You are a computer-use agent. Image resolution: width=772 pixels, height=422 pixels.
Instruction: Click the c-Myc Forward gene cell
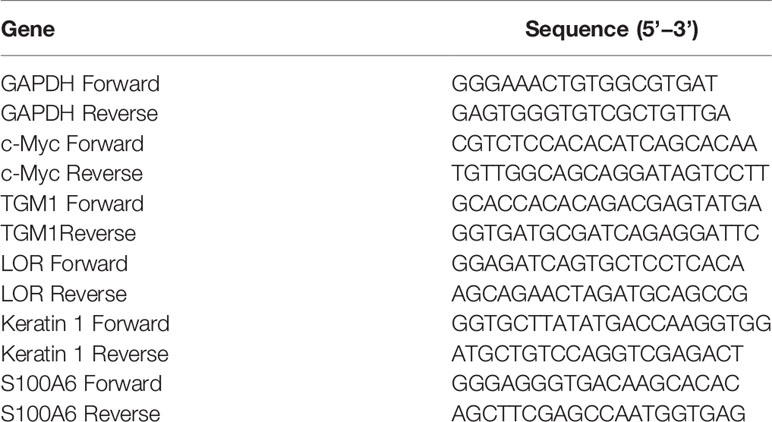point(72,144)
